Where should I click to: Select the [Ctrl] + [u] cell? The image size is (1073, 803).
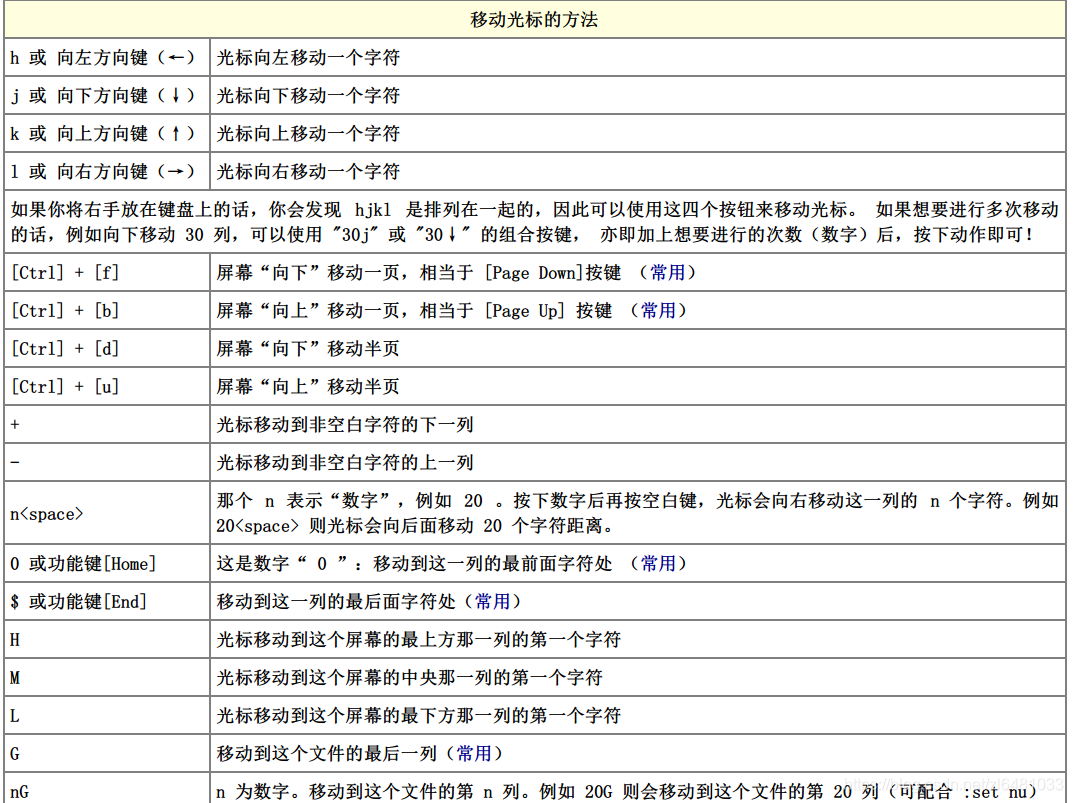[107, 387]
